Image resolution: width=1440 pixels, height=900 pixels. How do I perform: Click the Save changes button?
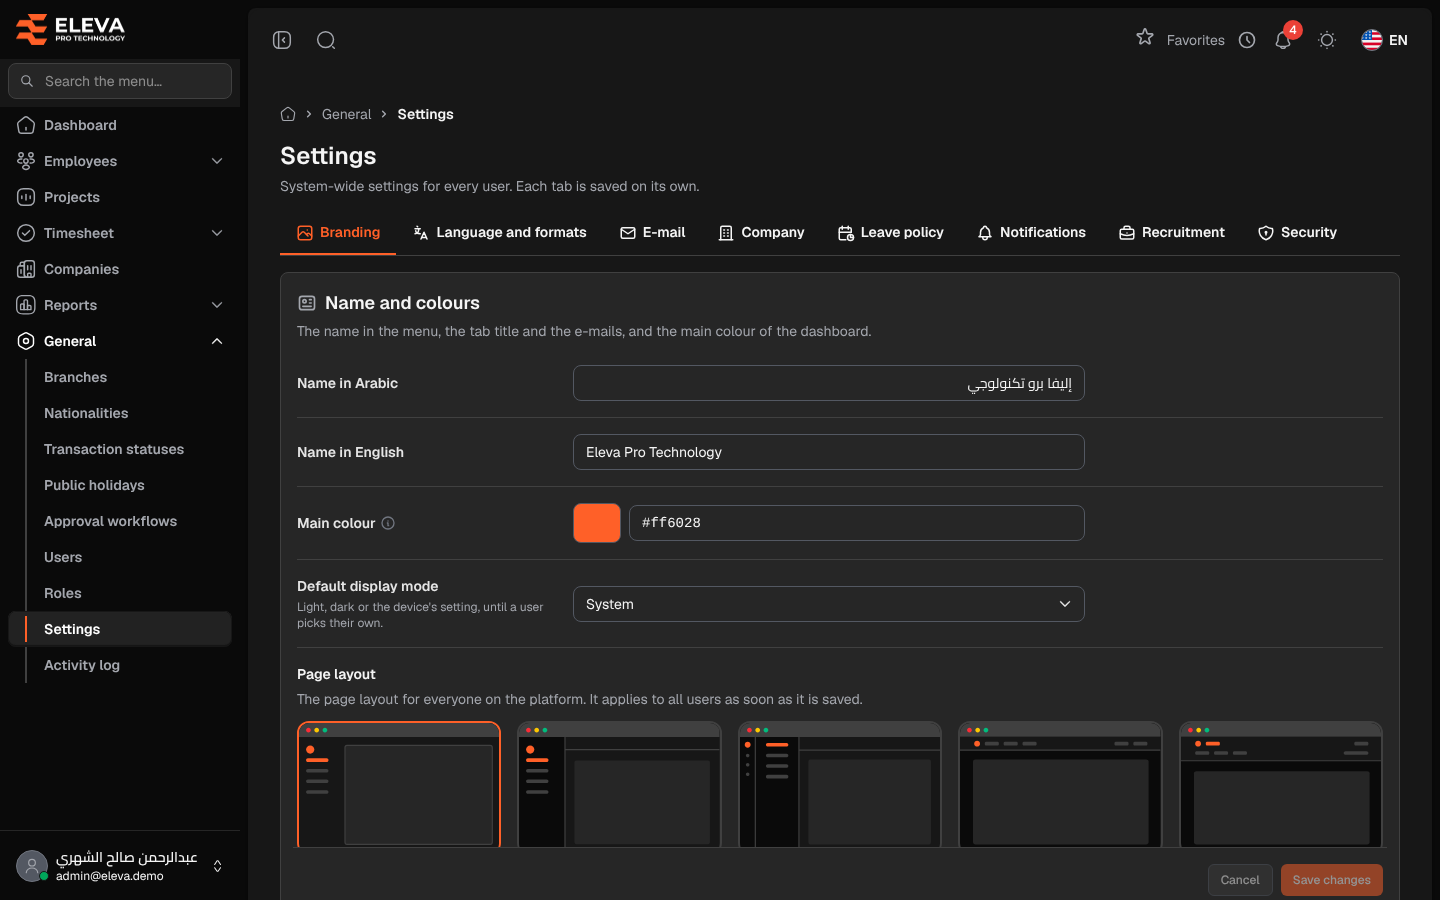(x=1332, y=880)
